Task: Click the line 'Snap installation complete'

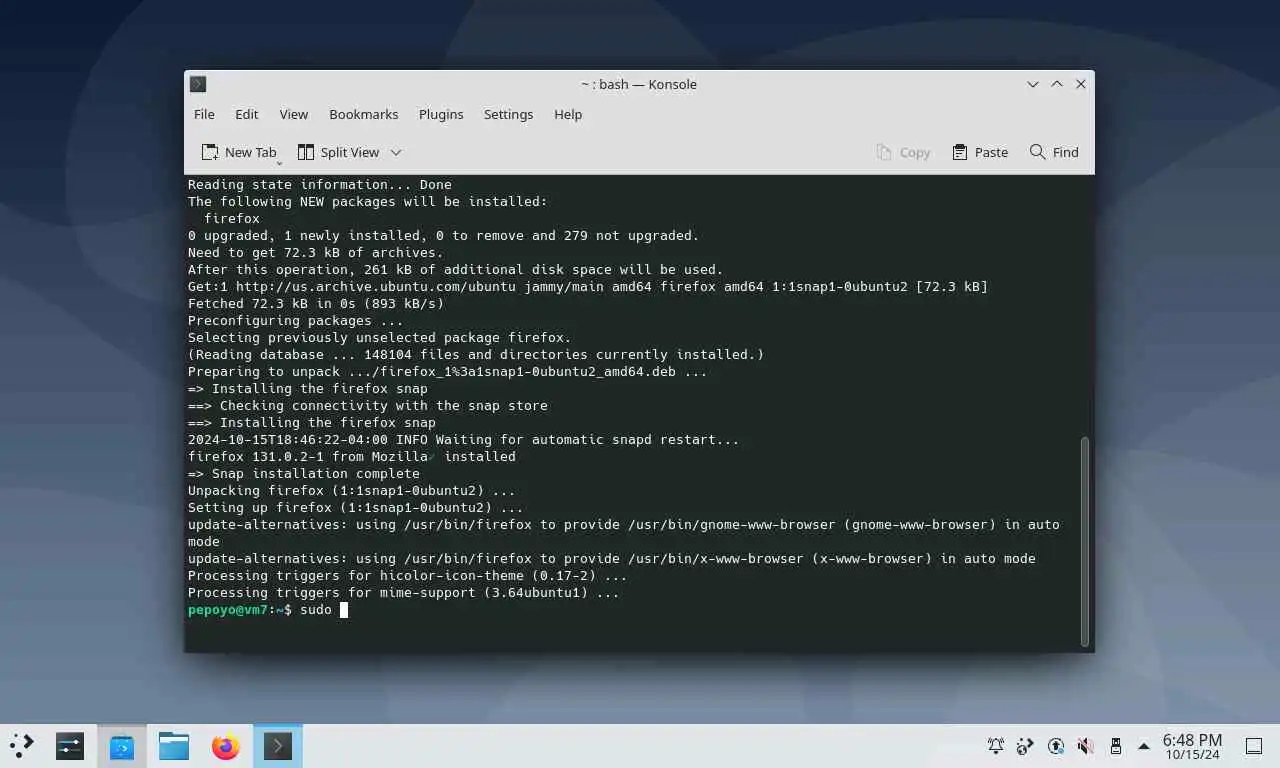Action: (316, 474)
